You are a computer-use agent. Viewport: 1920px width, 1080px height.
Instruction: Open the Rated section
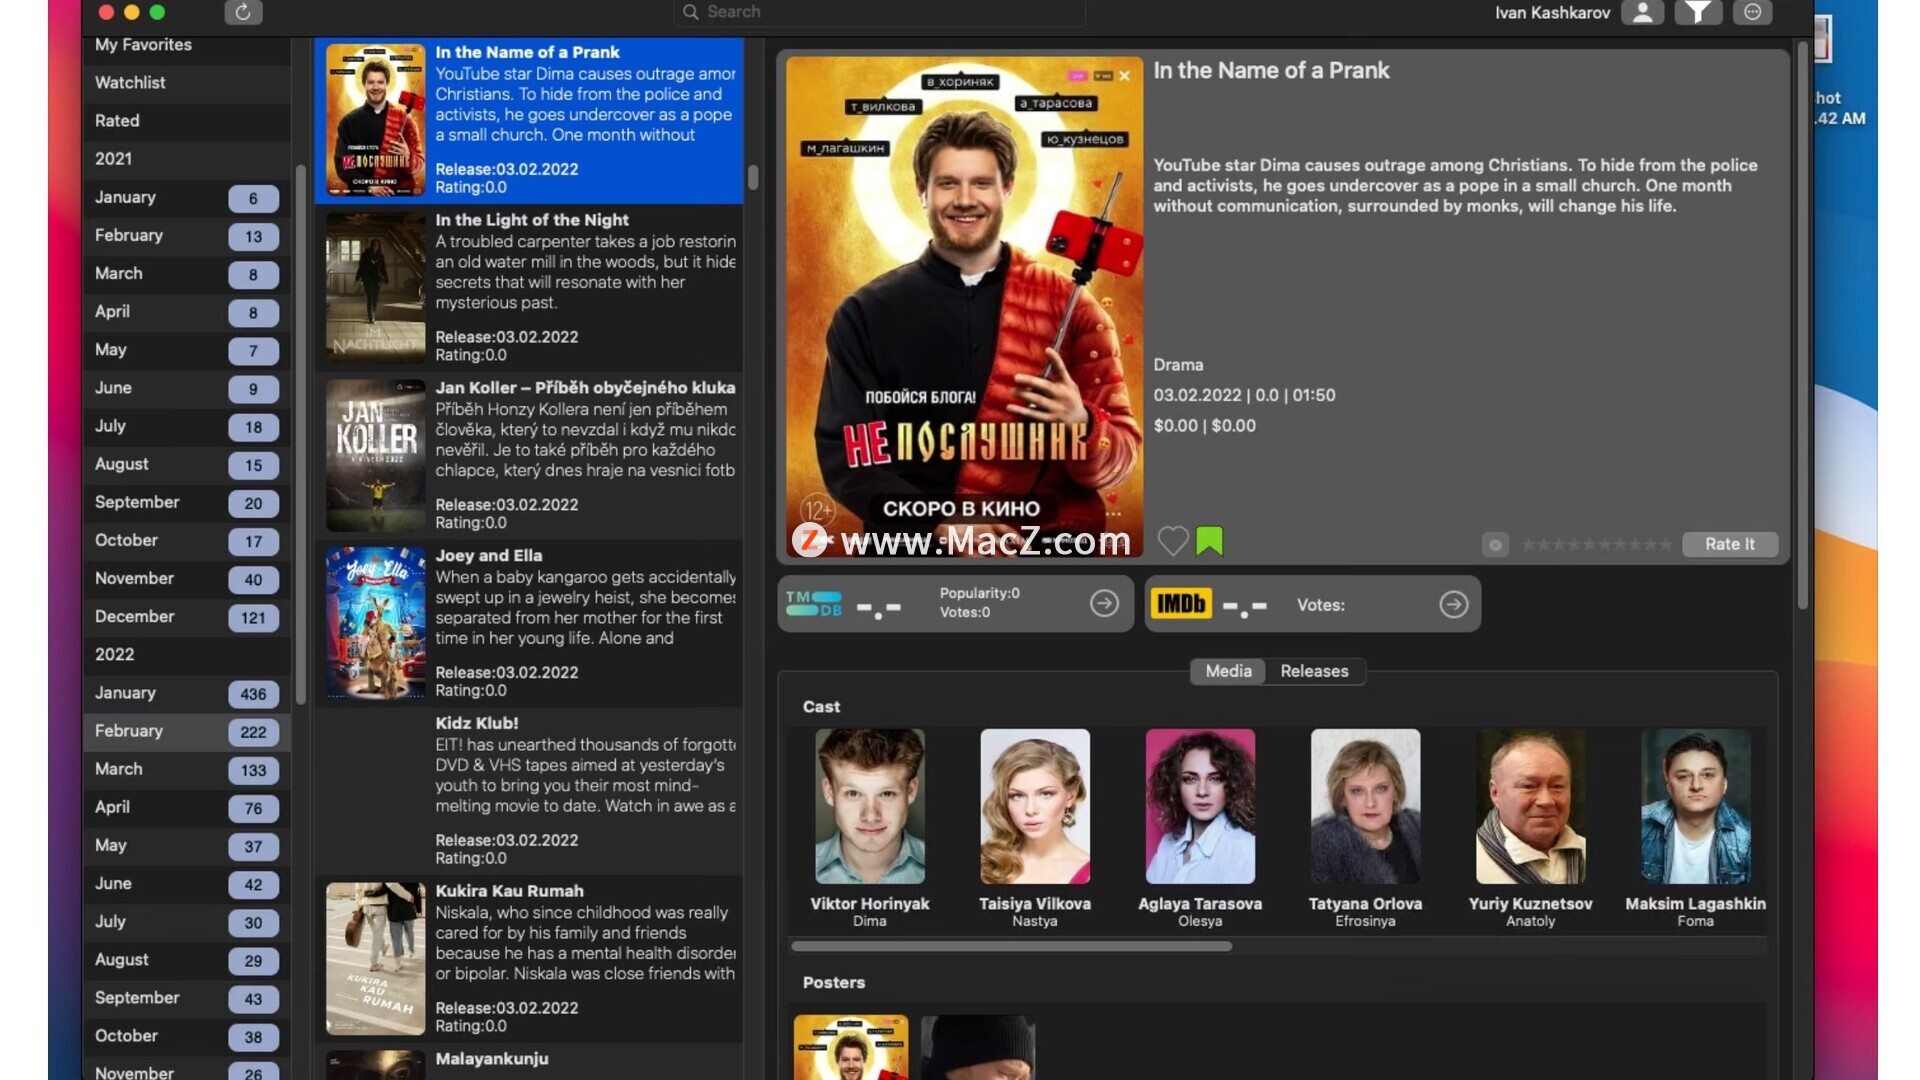click(186, 121)
